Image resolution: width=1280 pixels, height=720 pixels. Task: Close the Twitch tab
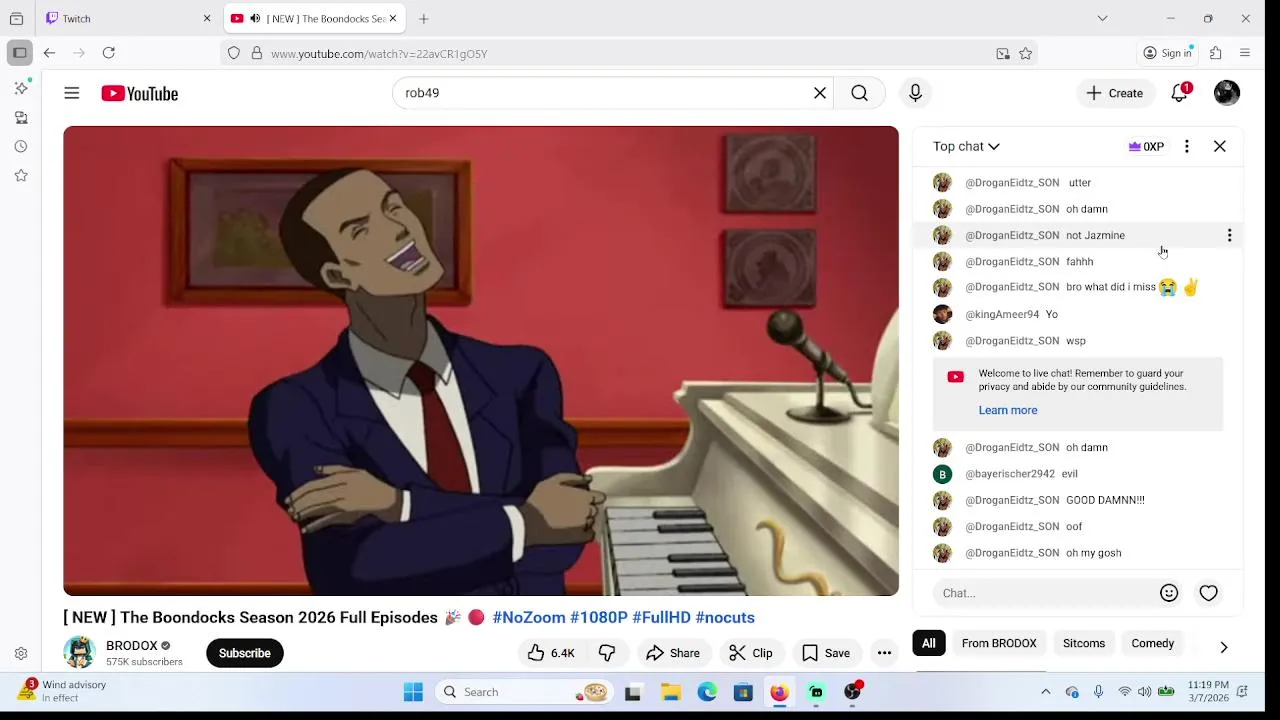[207, 18]
